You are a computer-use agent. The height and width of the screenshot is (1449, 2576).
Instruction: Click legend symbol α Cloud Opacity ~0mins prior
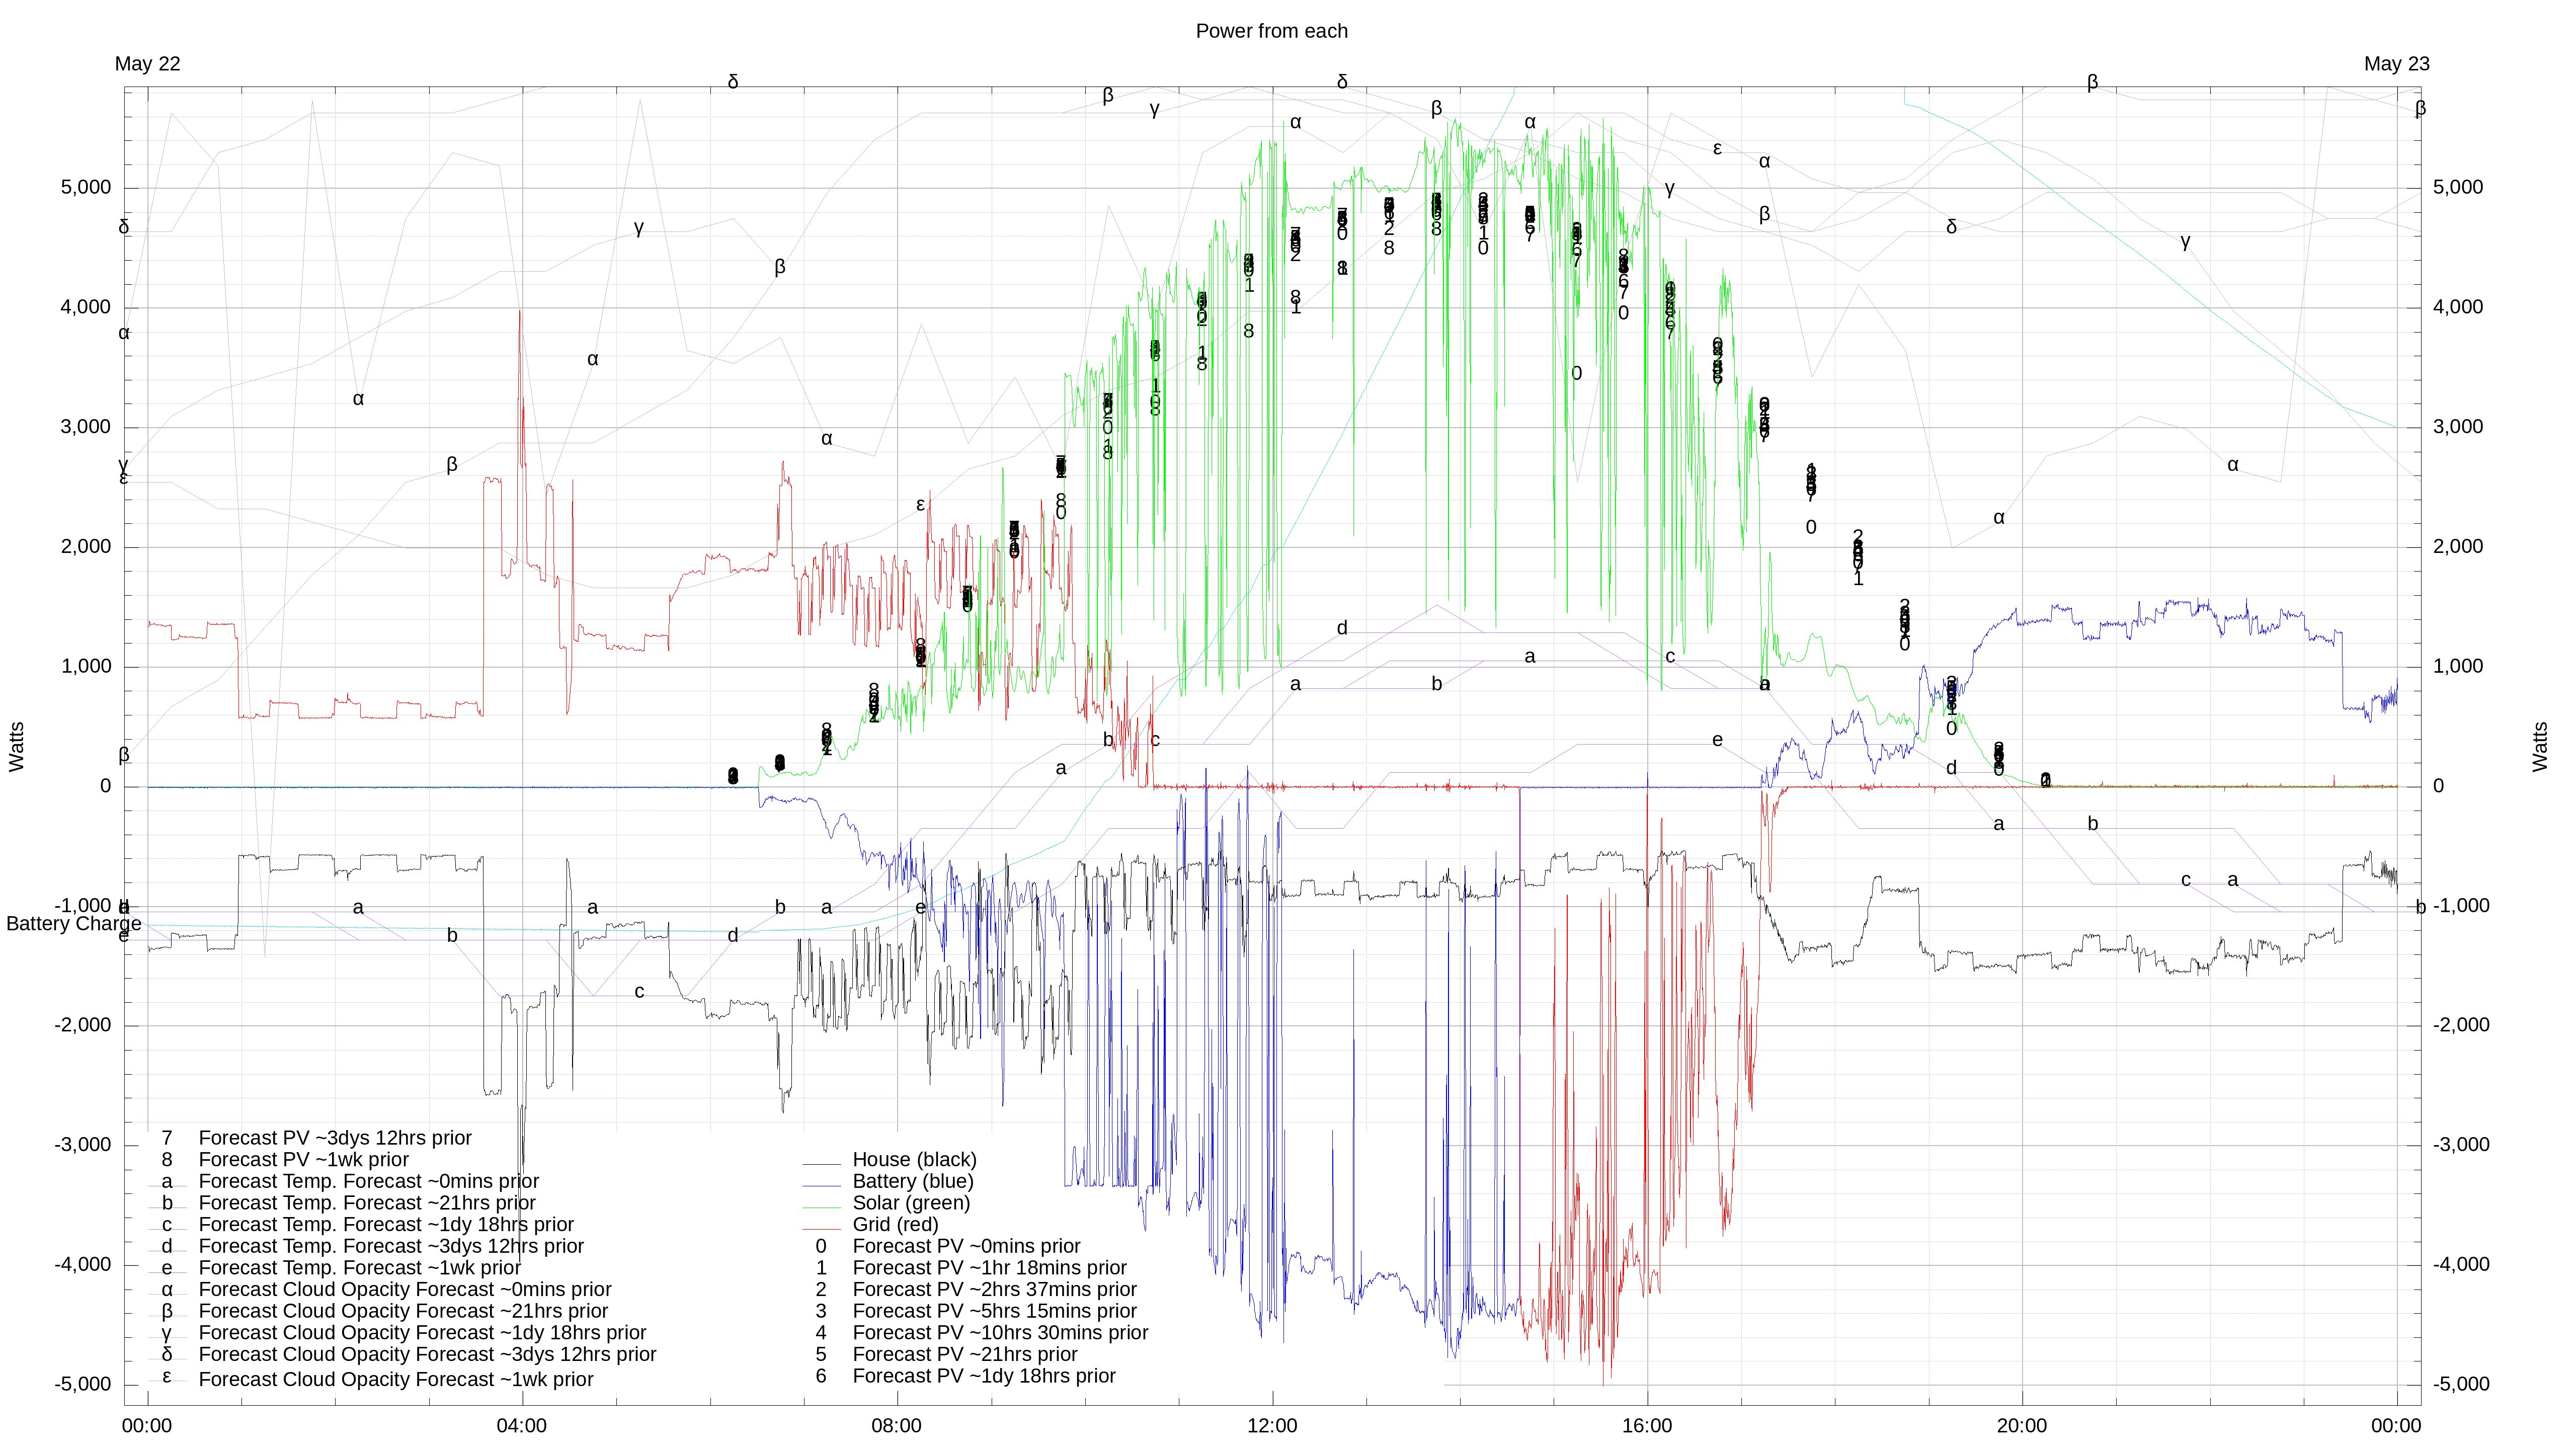167,1290
